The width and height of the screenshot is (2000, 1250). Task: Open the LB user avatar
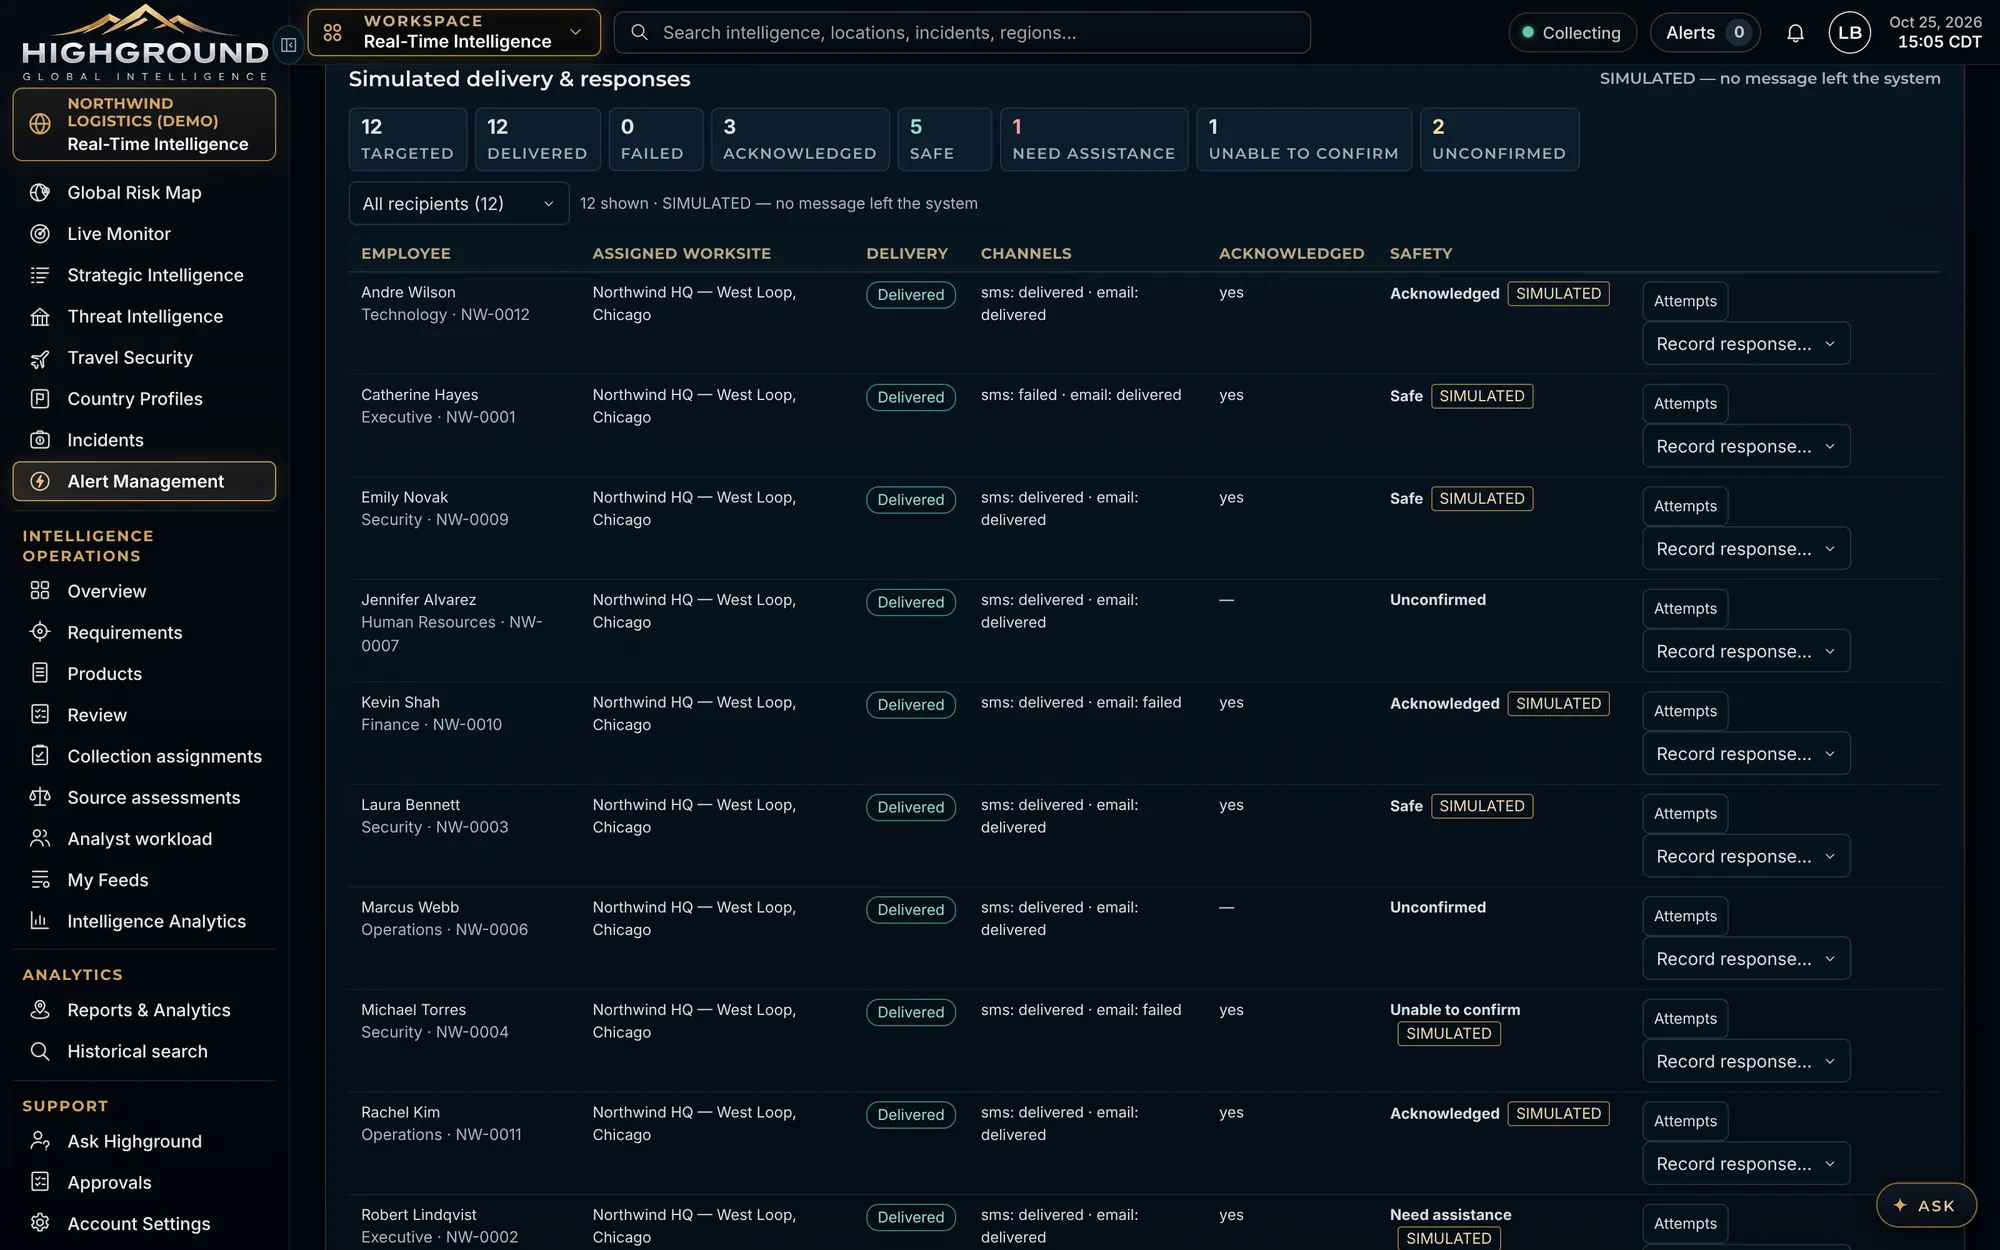[1849, 33]
